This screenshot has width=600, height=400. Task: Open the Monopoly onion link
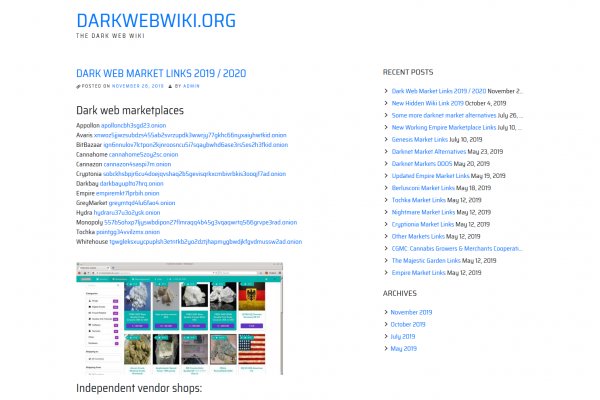201,222
